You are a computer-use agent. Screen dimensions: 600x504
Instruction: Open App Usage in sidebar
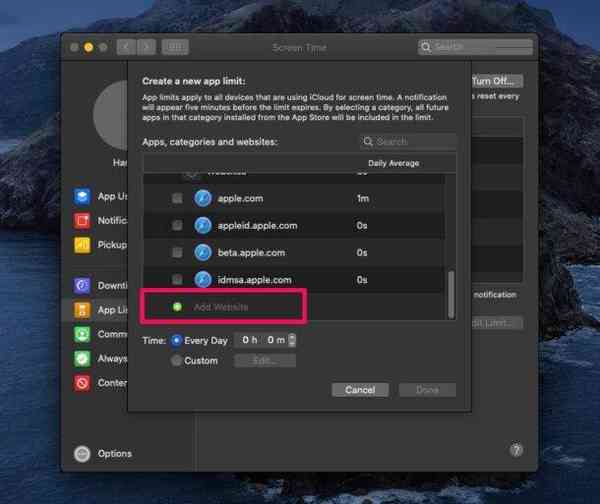click(x=100, y=196)
